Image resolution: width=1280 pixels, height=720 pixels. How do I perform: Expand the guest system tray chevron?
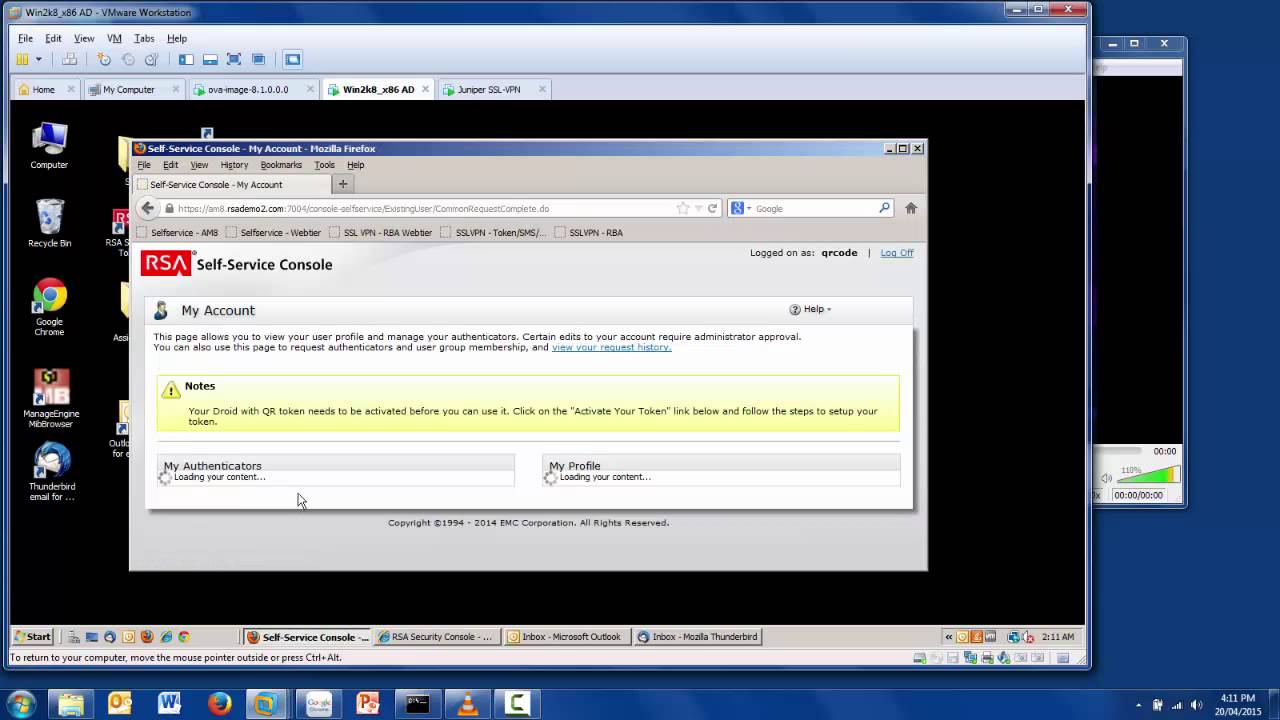coord(948,637)
